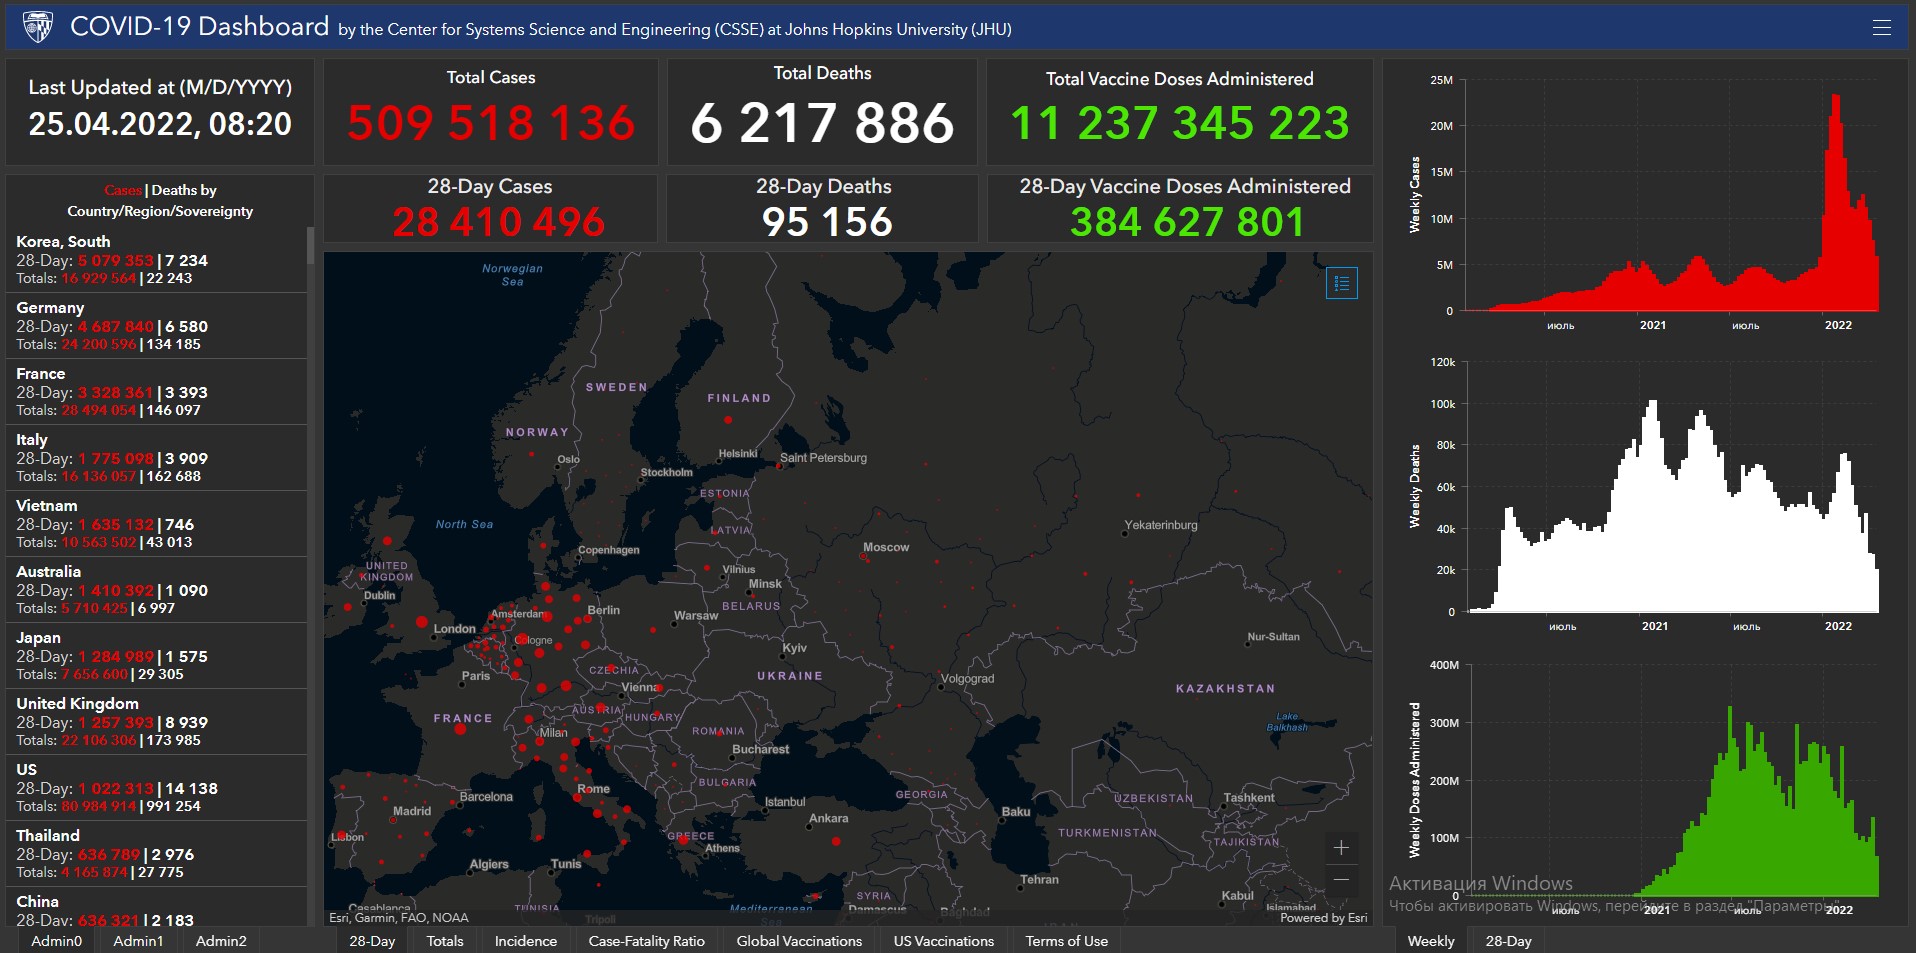
Task: Click the red case dot over Moscow
Action: (x=864, y=557)
